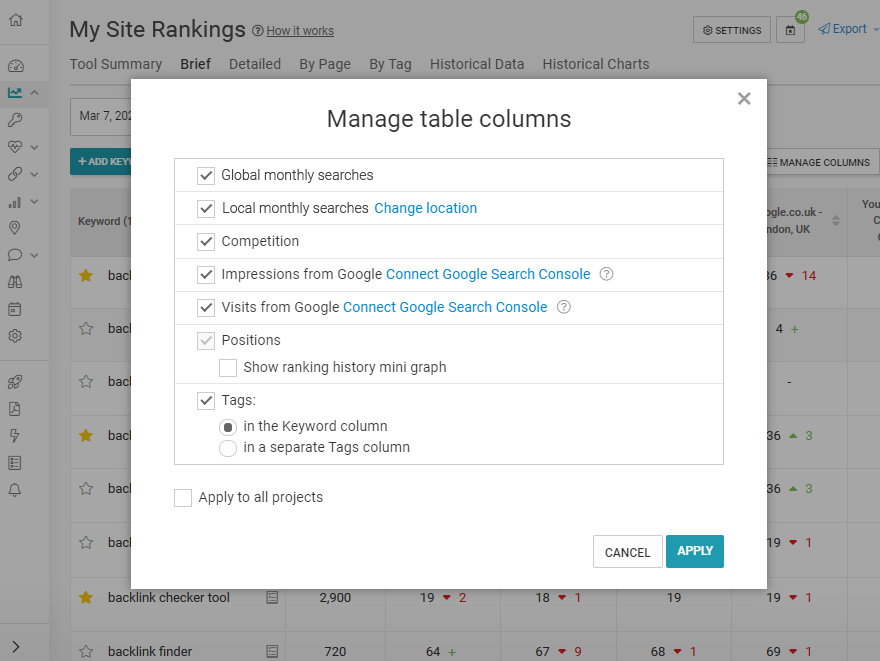Switch to By Page tab
The width and height of the screenshot is (880, 661).
pyautogui.click(x=325, y=65)
